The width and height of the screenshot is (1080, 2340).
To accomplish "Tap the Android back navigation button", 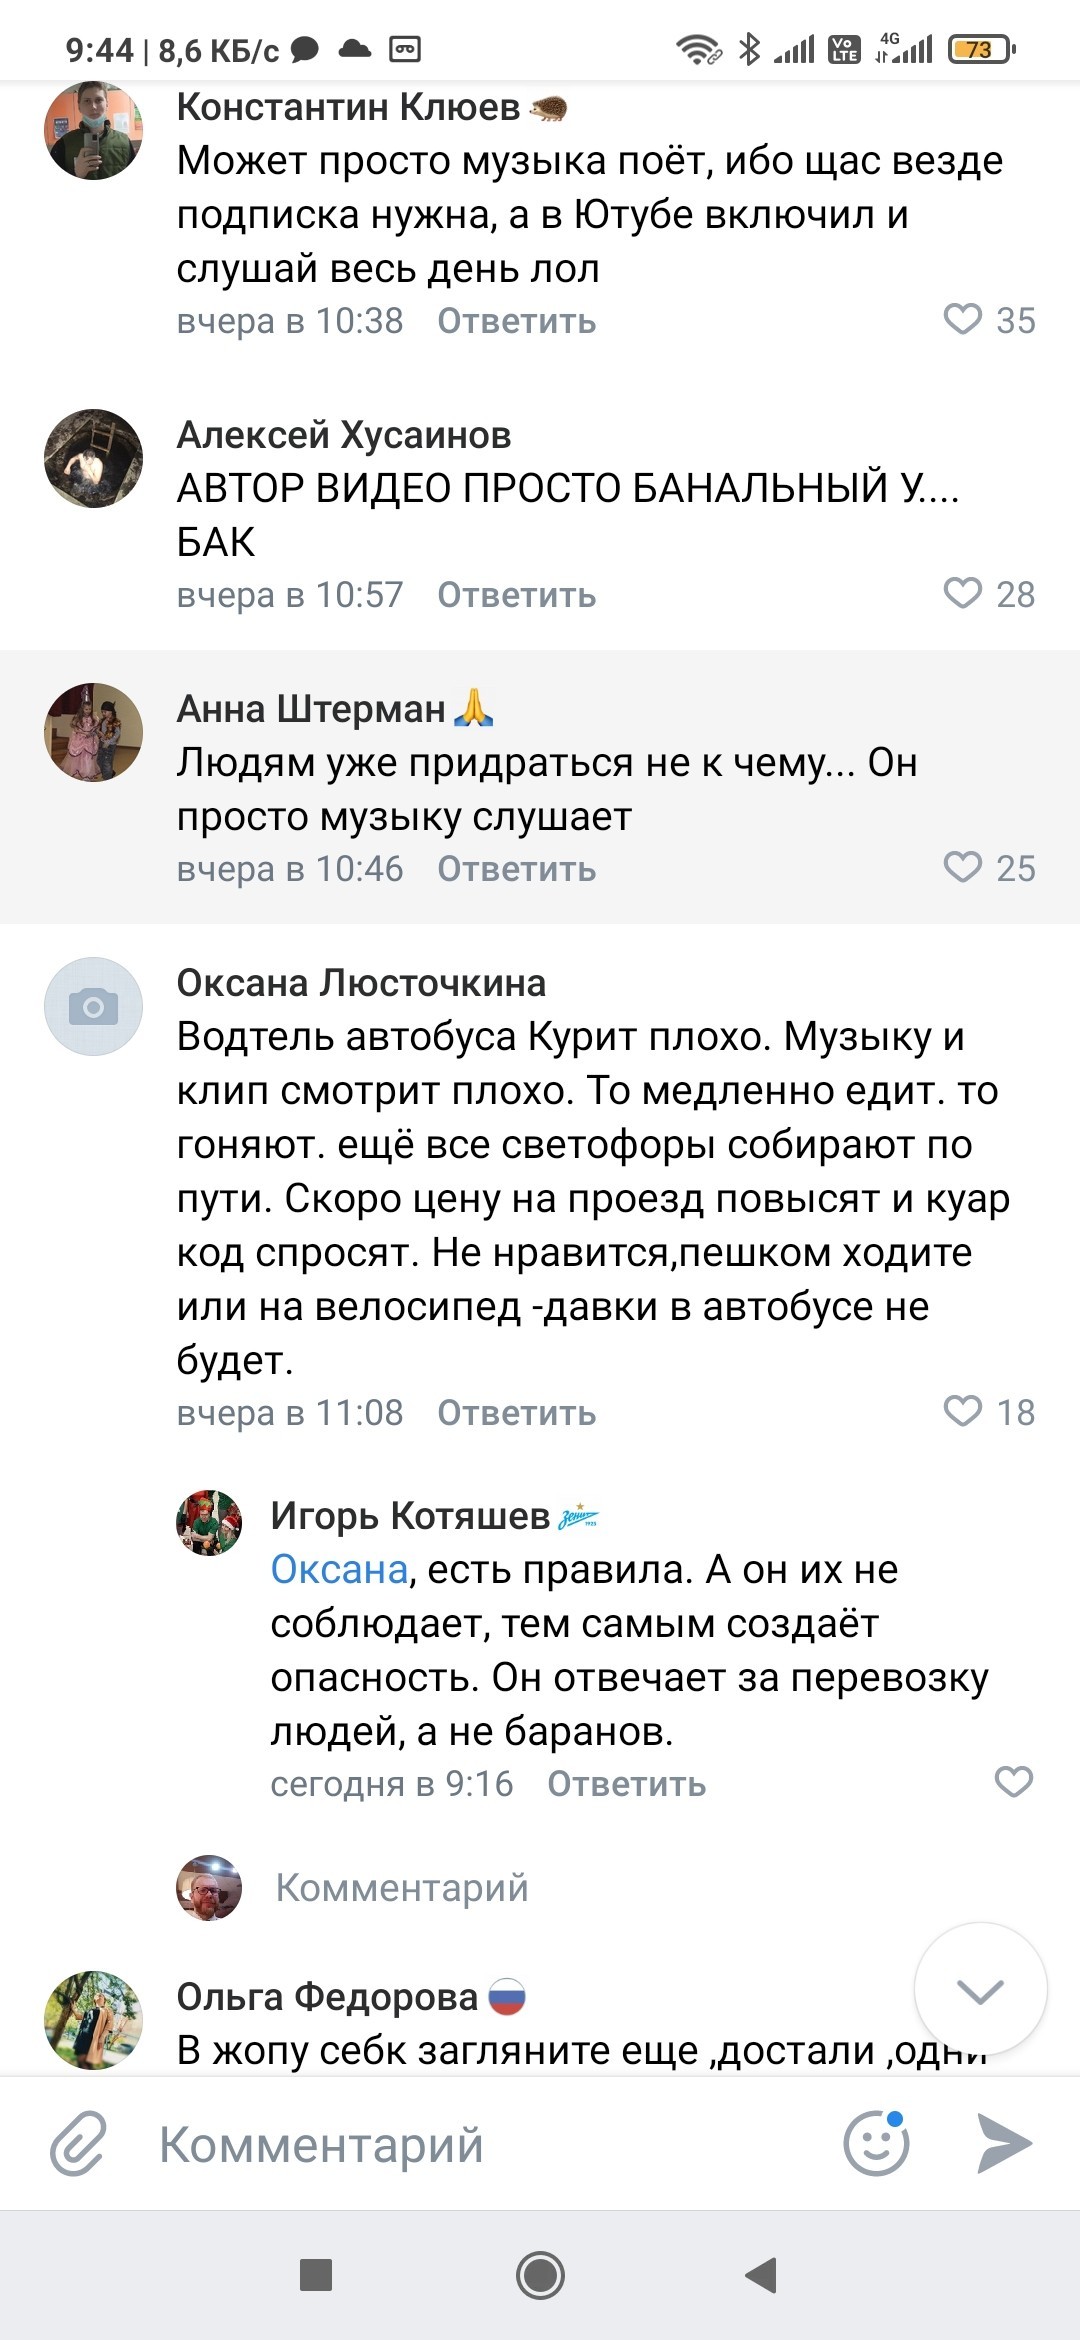I will [762, 2276].
